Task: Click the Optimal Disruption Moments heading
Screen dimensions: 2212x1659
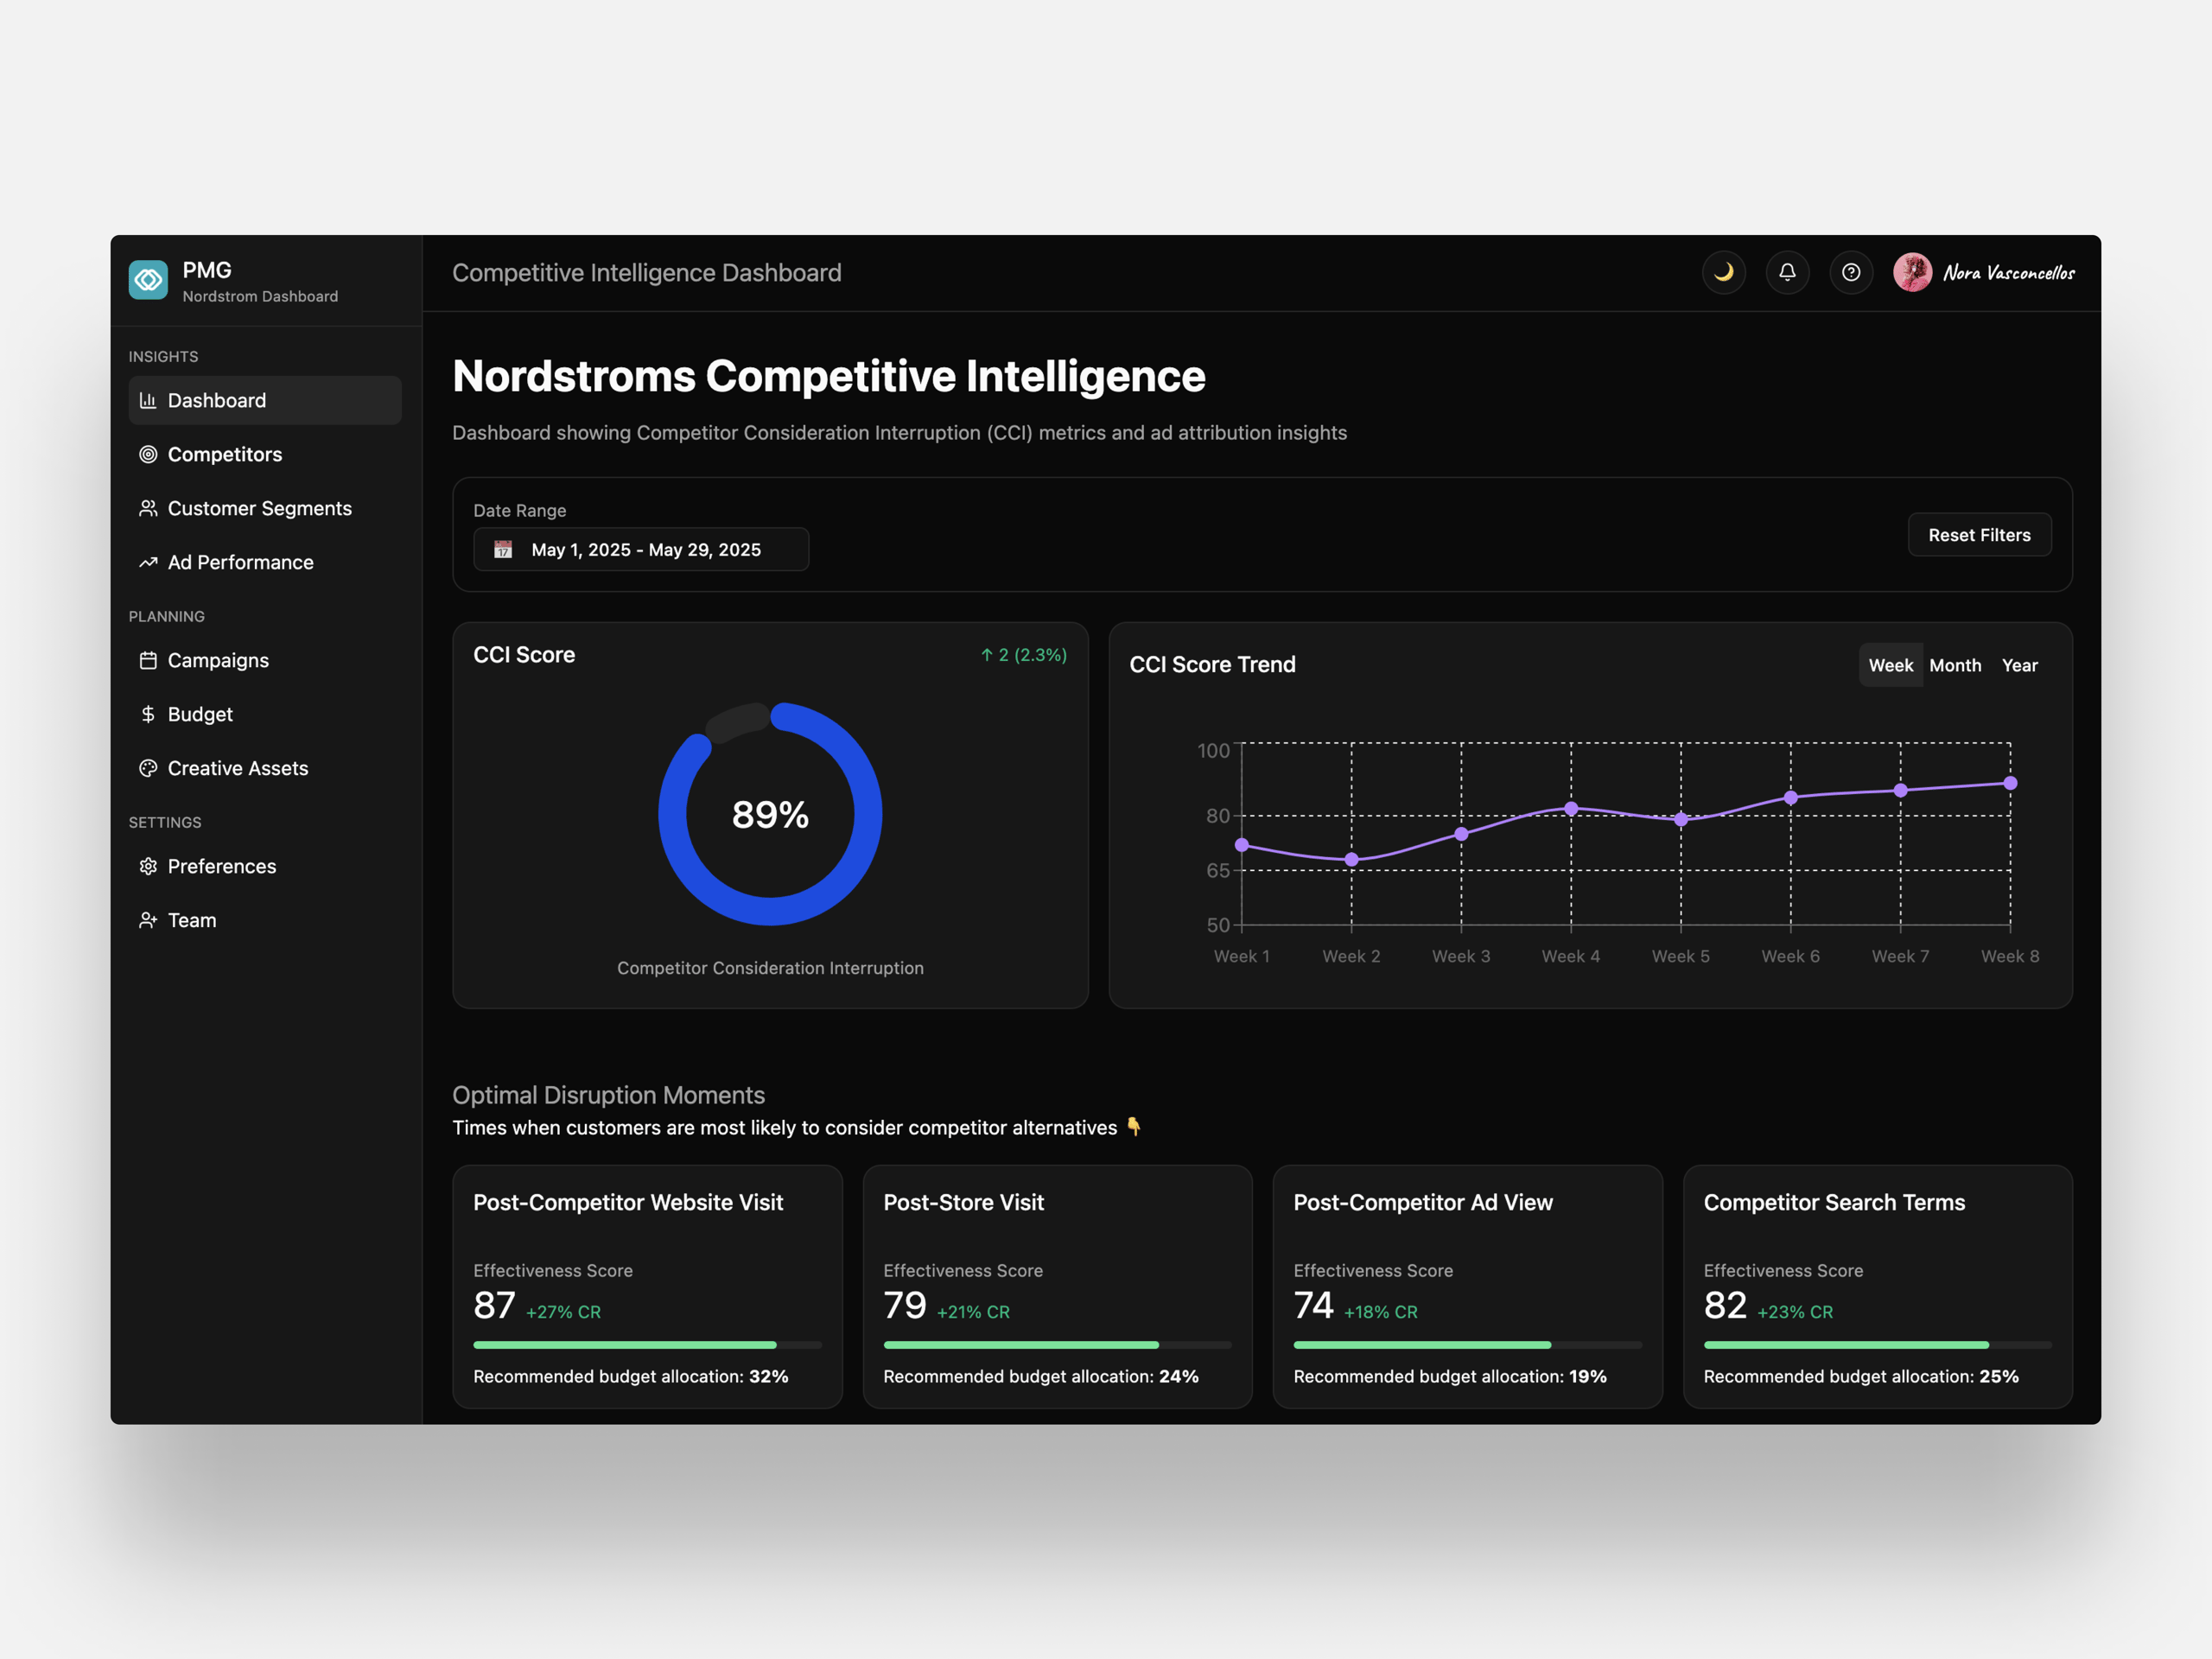Action: 608,1095
